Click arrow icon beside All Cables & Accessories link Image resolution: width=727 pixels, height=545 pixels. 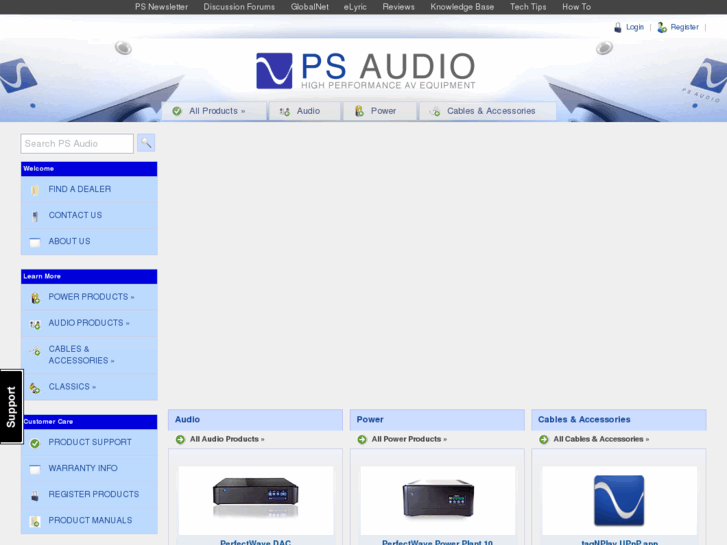pyautogui.click(x=544, y=439)
